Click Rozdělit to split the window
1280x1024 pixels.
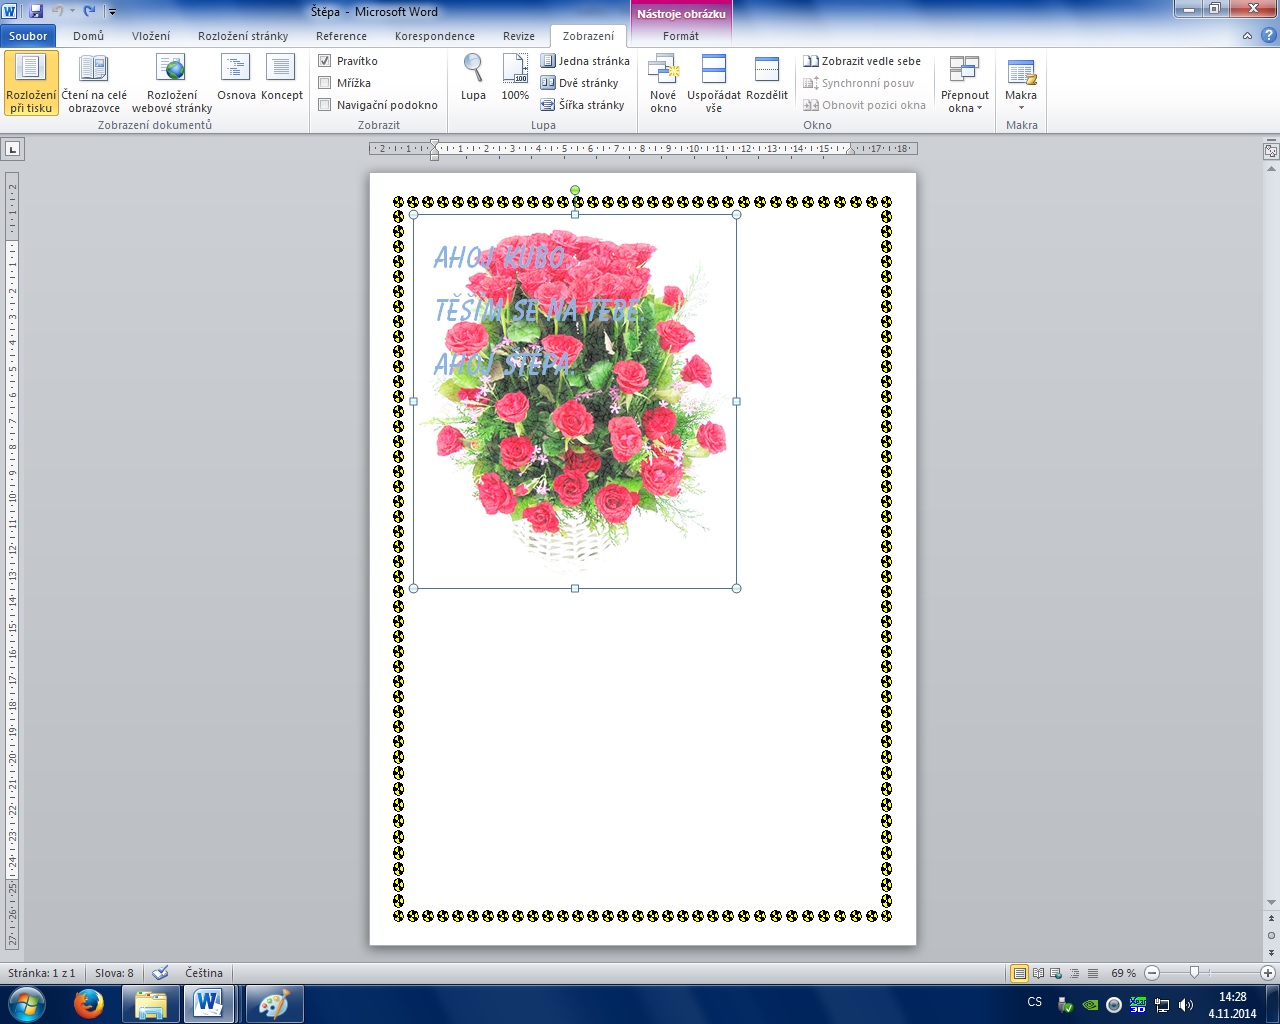767,78
